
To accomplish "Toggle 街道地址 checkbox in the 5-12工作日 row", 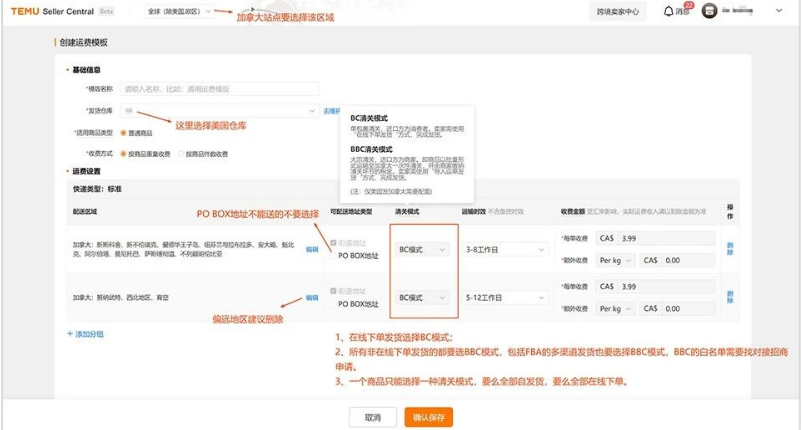I will coord(333,291).
